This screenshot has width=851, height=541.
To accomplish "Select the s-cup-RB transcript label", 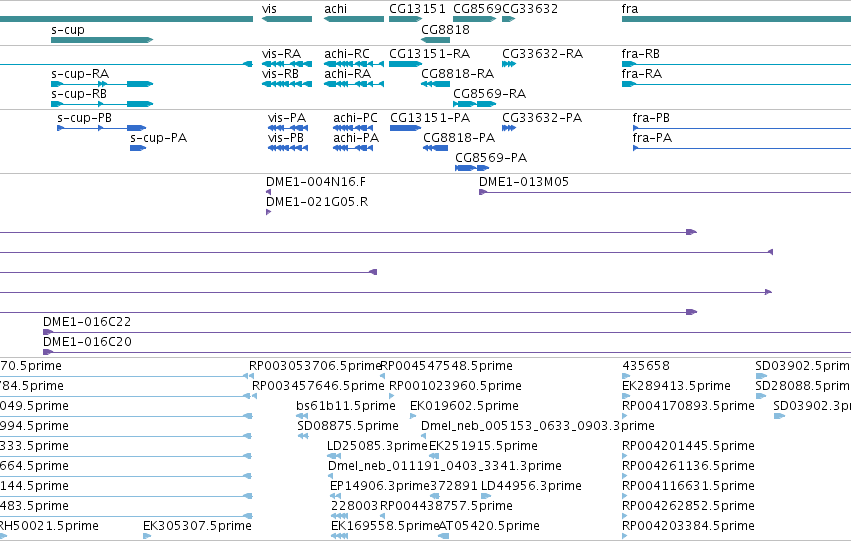I will point(79,93).
